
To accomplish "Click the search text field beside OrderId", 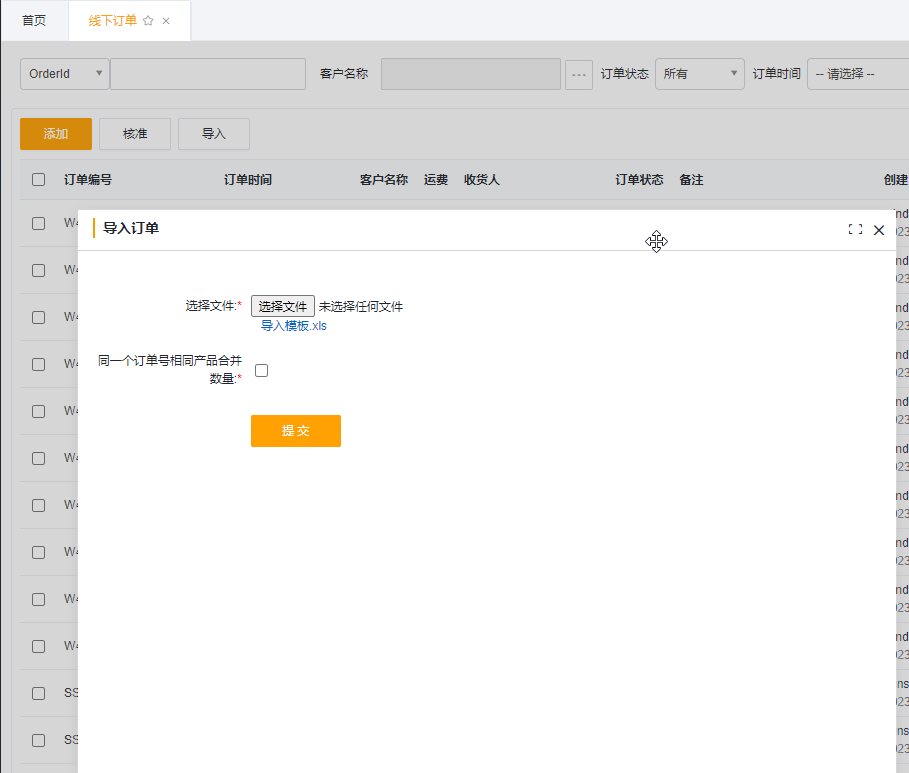I will 208,74.
